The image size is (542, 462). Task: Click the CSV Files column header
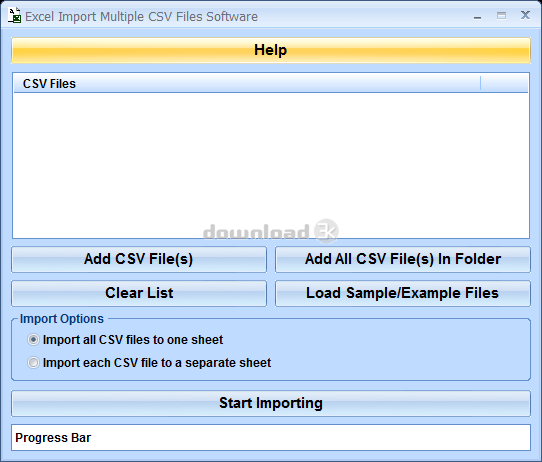247,84
